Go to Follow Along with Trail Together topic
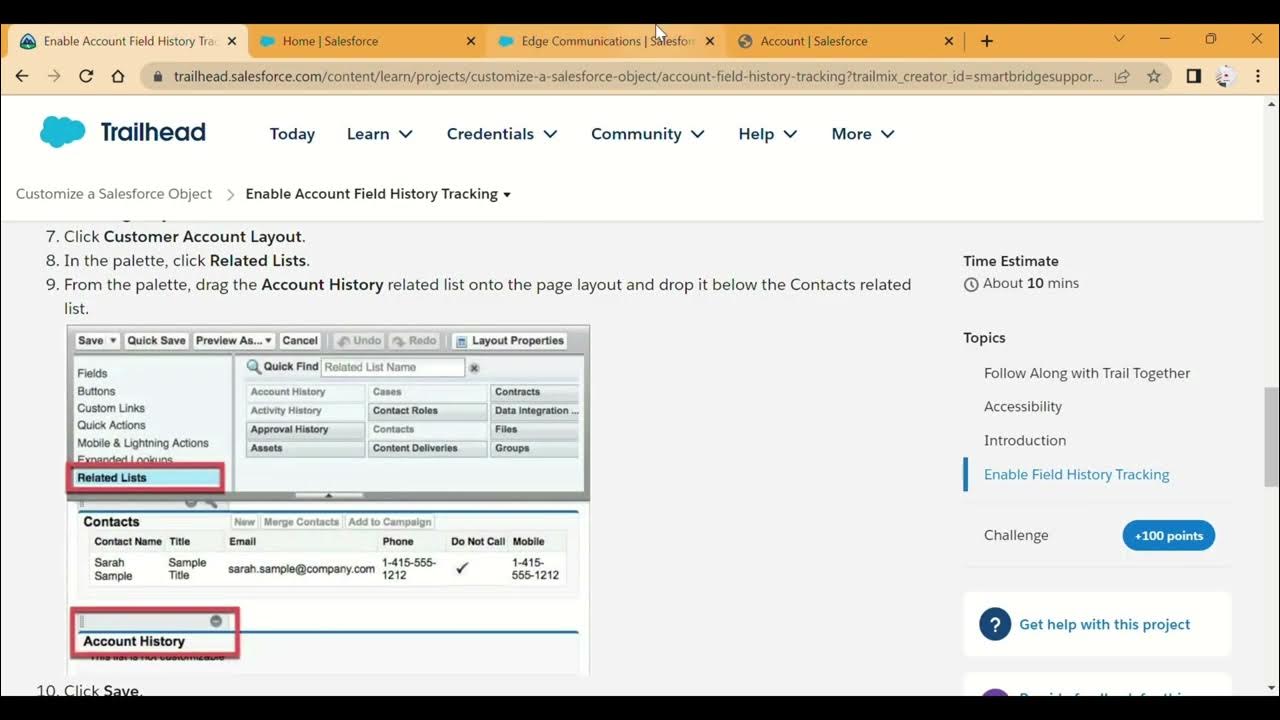Viewport: 1280px width, 720px height. [1087, 373]
